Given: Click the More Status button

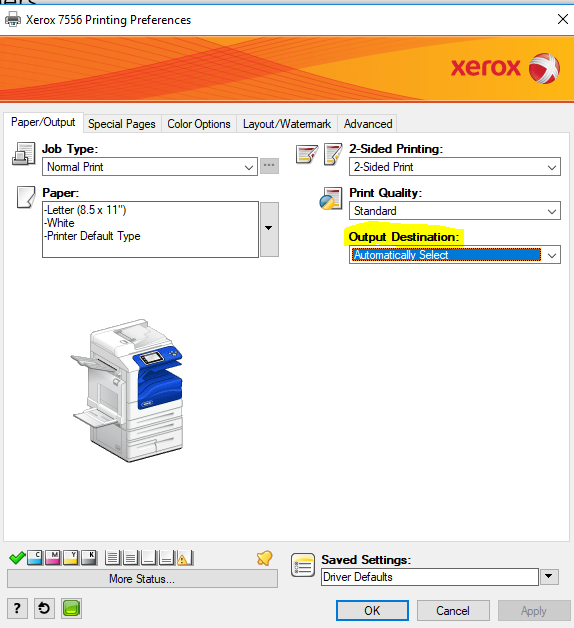Looking at the screenshot, I should point(142,579).
